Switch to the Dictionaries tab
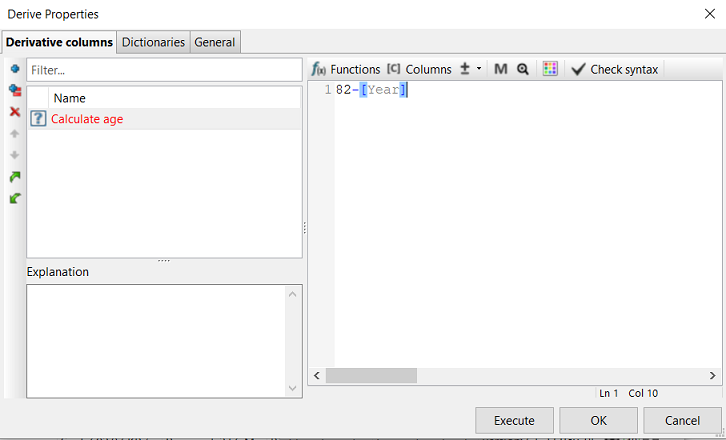 (x=153, y=42)
